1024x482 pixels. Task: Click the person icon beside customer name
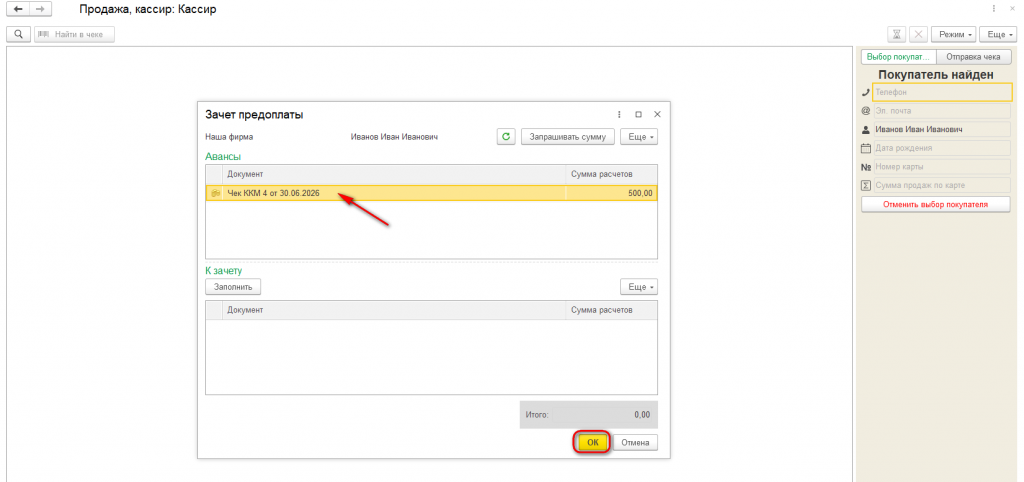tap(866, 130)
